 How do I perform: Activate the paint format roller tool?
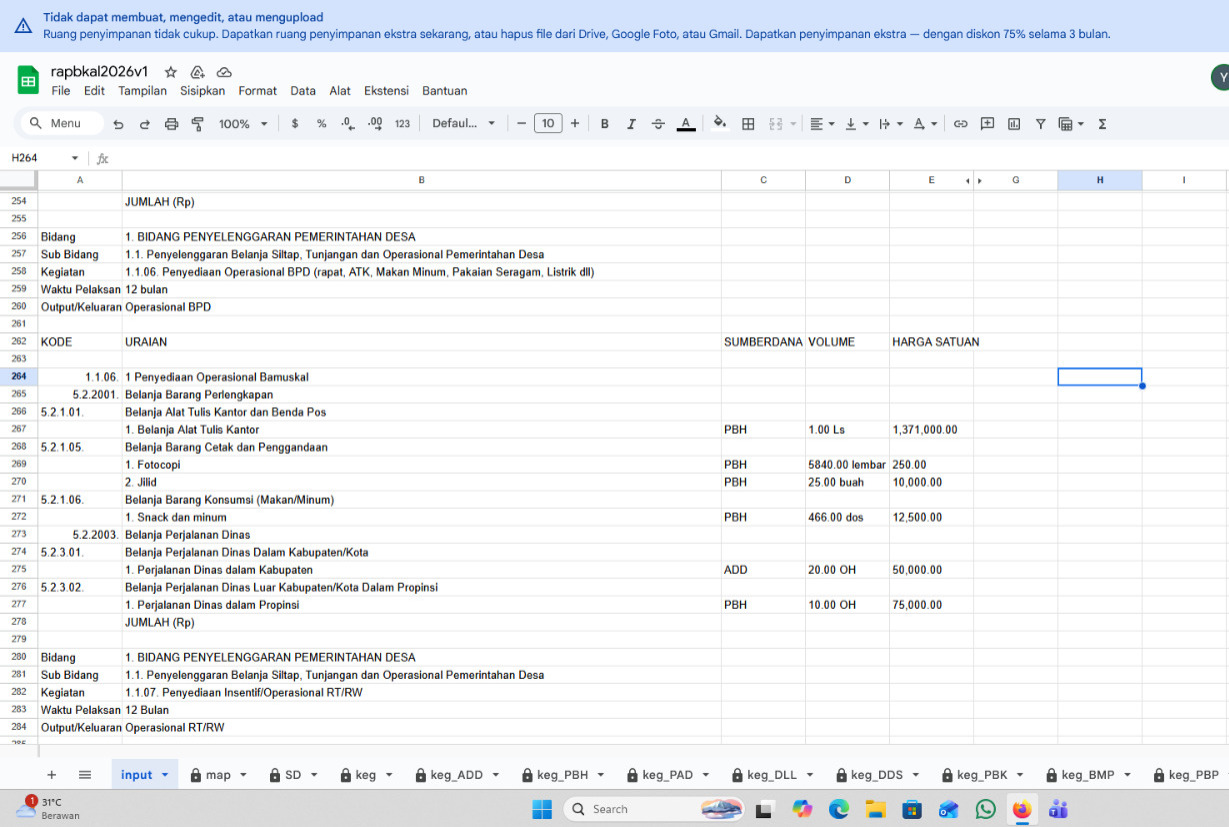point(197,124)
